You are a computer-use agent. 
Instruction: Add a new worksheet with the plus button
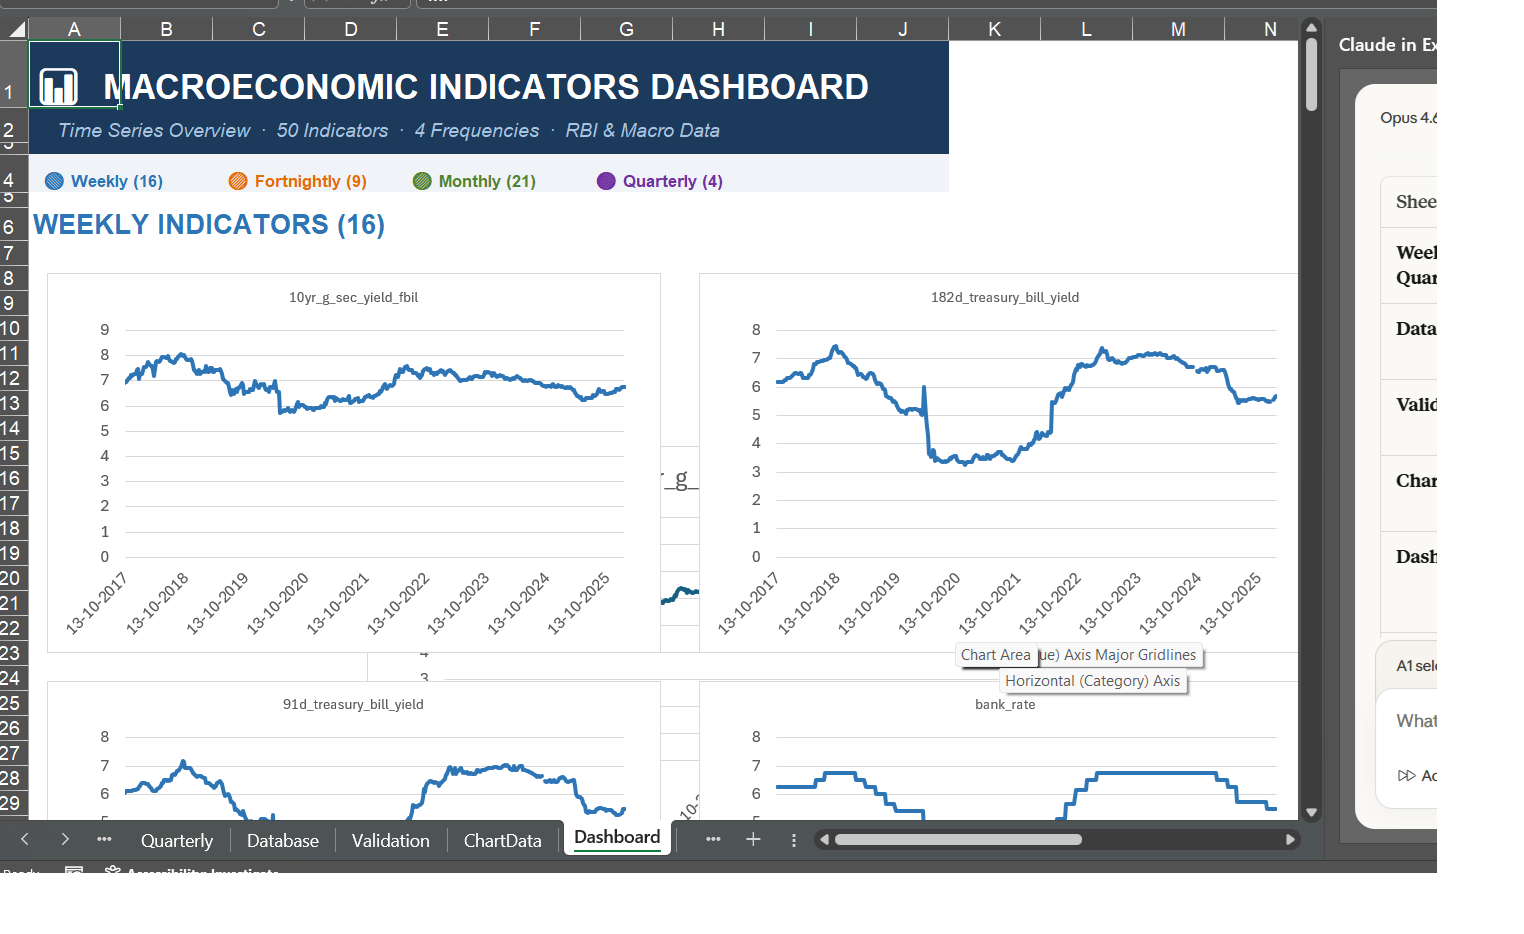pos(753,840)
